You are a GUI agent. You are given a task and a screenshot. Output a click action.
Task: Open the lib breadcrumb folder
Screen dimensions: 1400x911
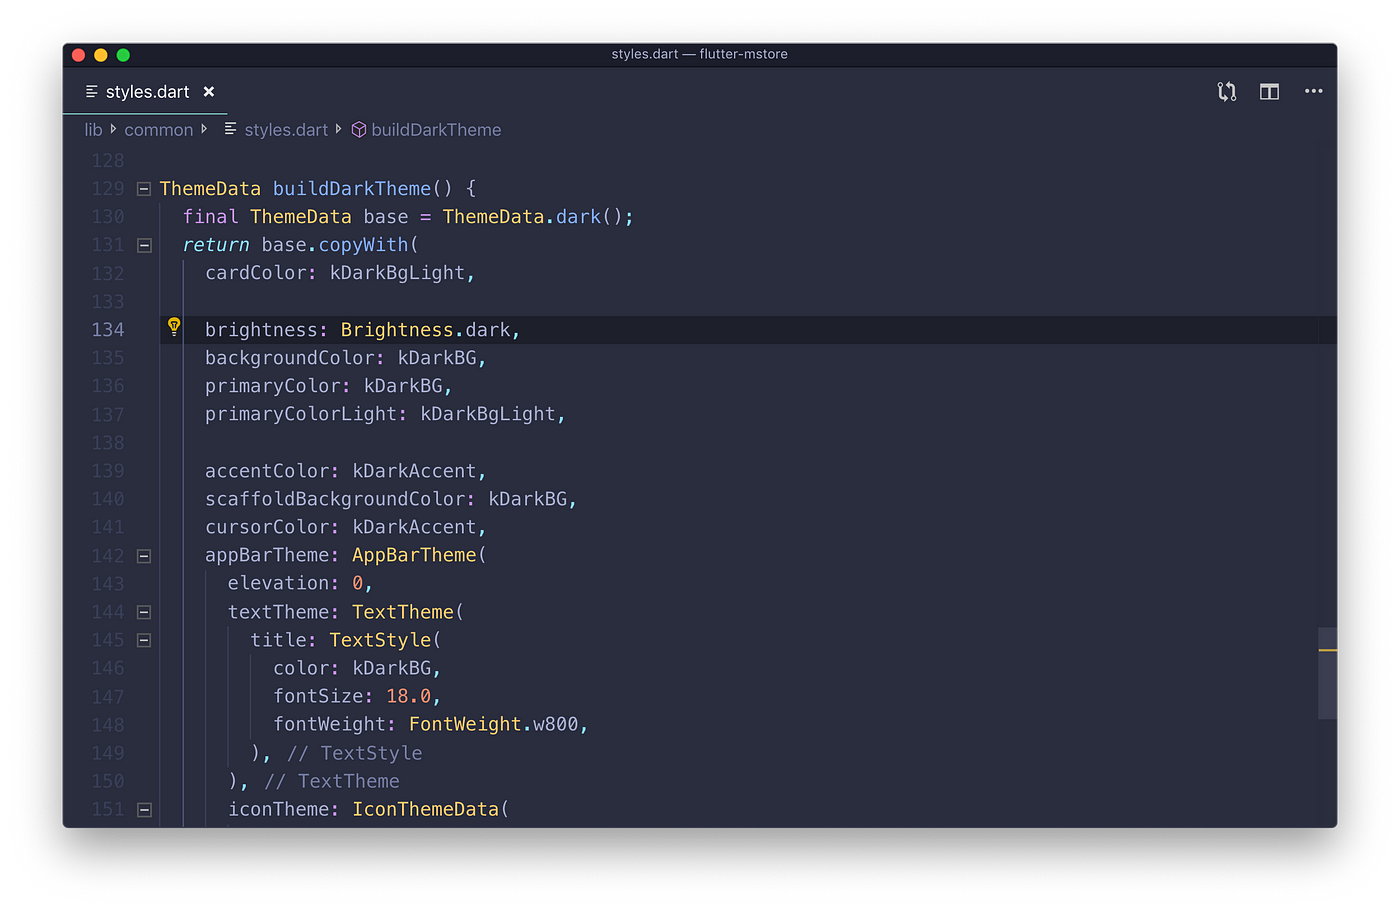[x=93, y=130]
